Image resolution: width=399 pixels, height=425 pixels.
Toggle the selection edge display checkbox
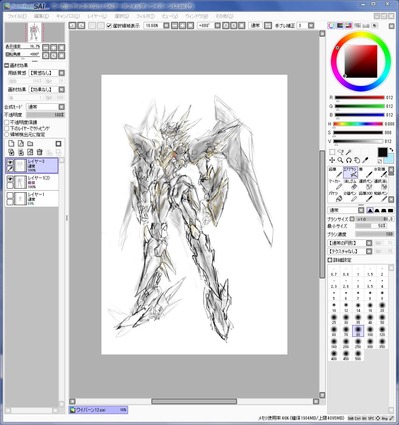coord(109,26)
